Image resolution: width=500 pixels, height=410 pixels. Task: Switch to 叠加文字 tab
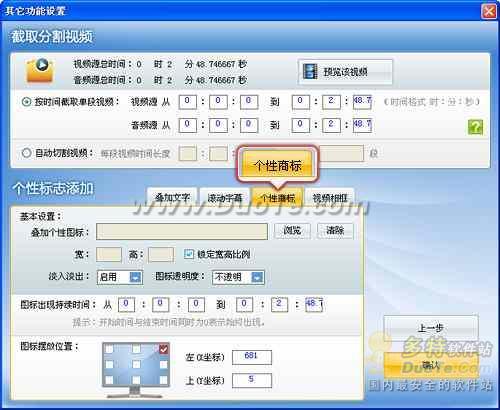click(x=172, y=197)
